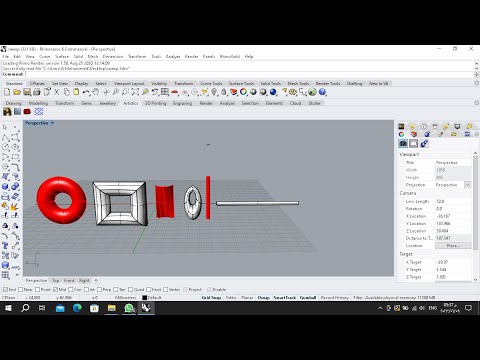
Task: Click the taskbar search magnifier icon
Action: 25,308
